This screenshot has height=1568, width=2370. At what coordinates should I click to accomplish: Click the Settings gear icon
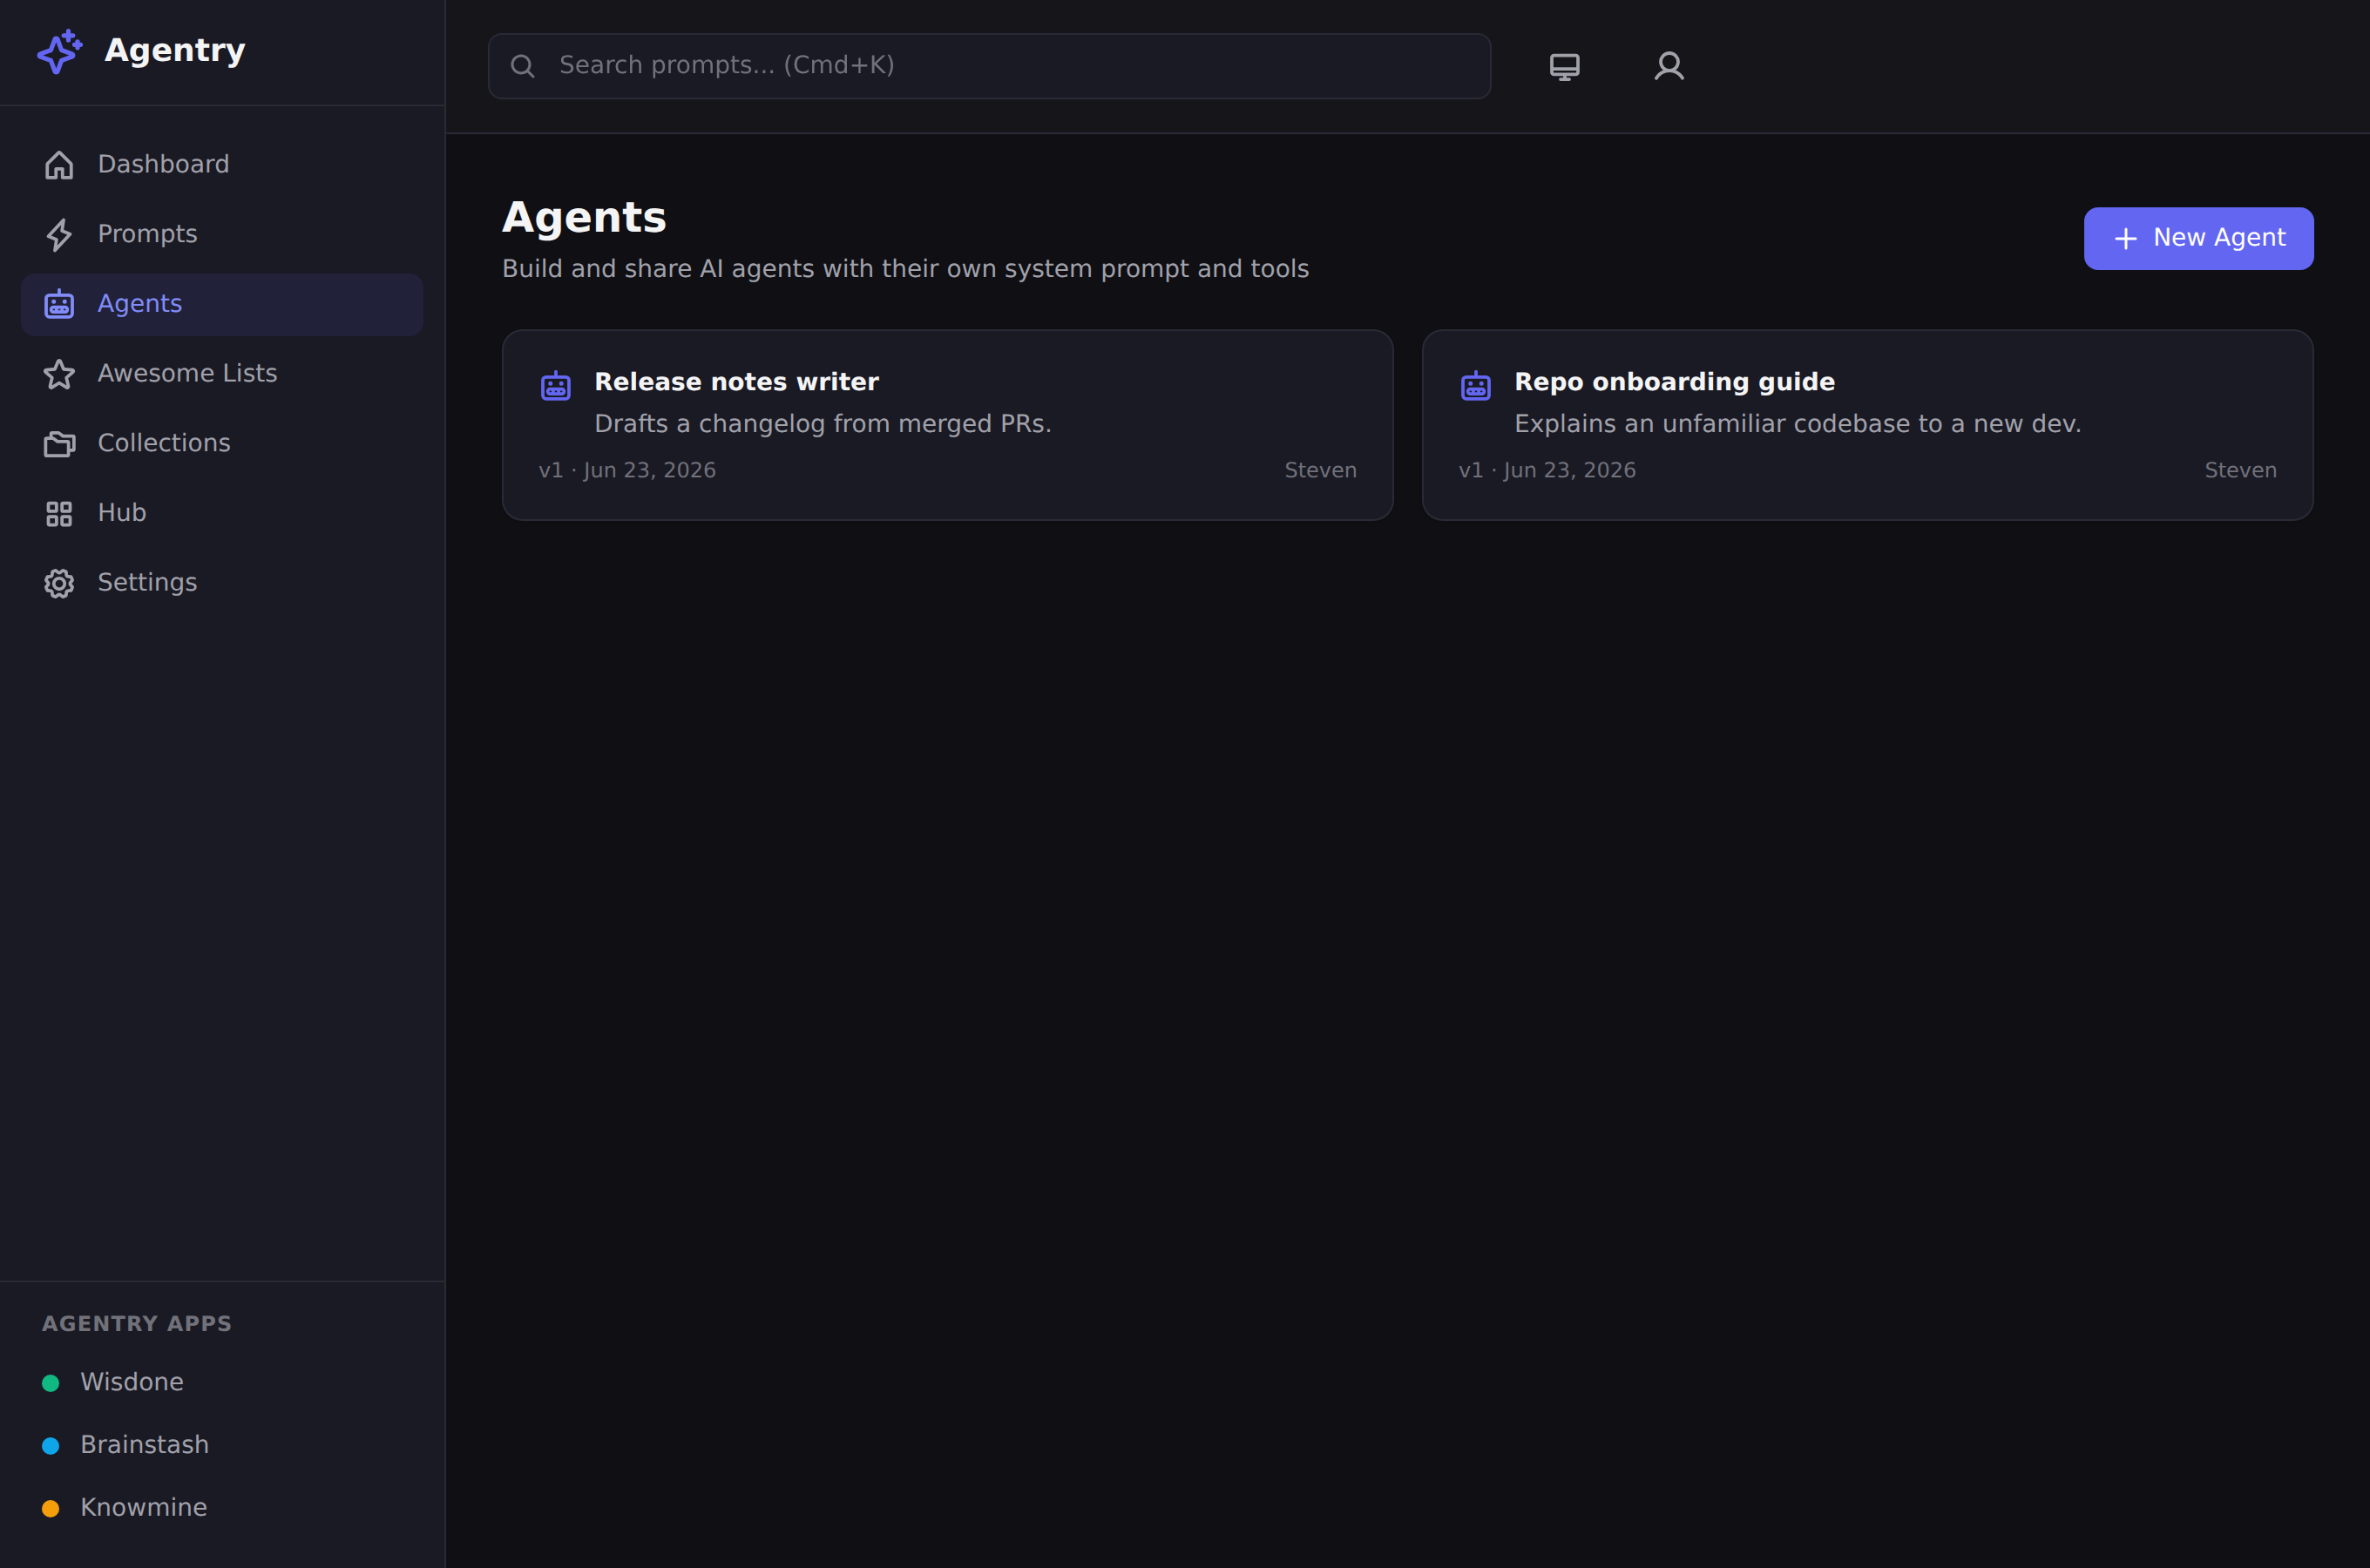(x=59, y=583)
